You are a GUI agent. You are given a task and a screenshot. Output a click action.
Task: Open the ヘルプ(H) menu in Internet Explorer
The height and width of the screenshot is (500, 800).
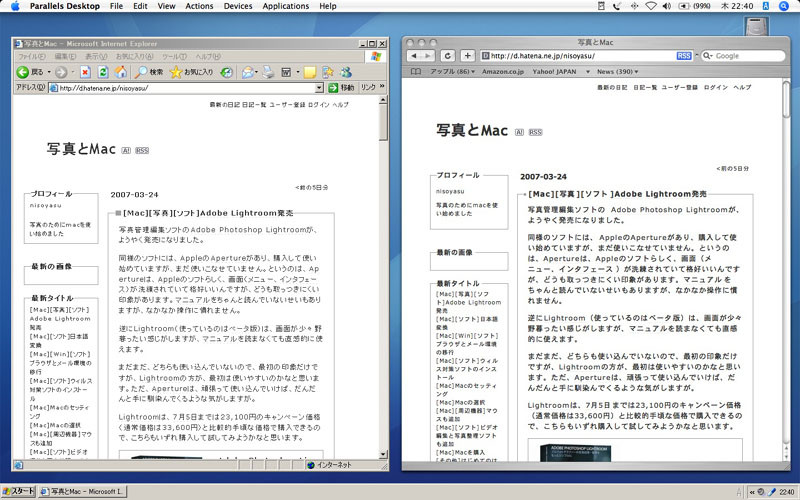point(208,57)
